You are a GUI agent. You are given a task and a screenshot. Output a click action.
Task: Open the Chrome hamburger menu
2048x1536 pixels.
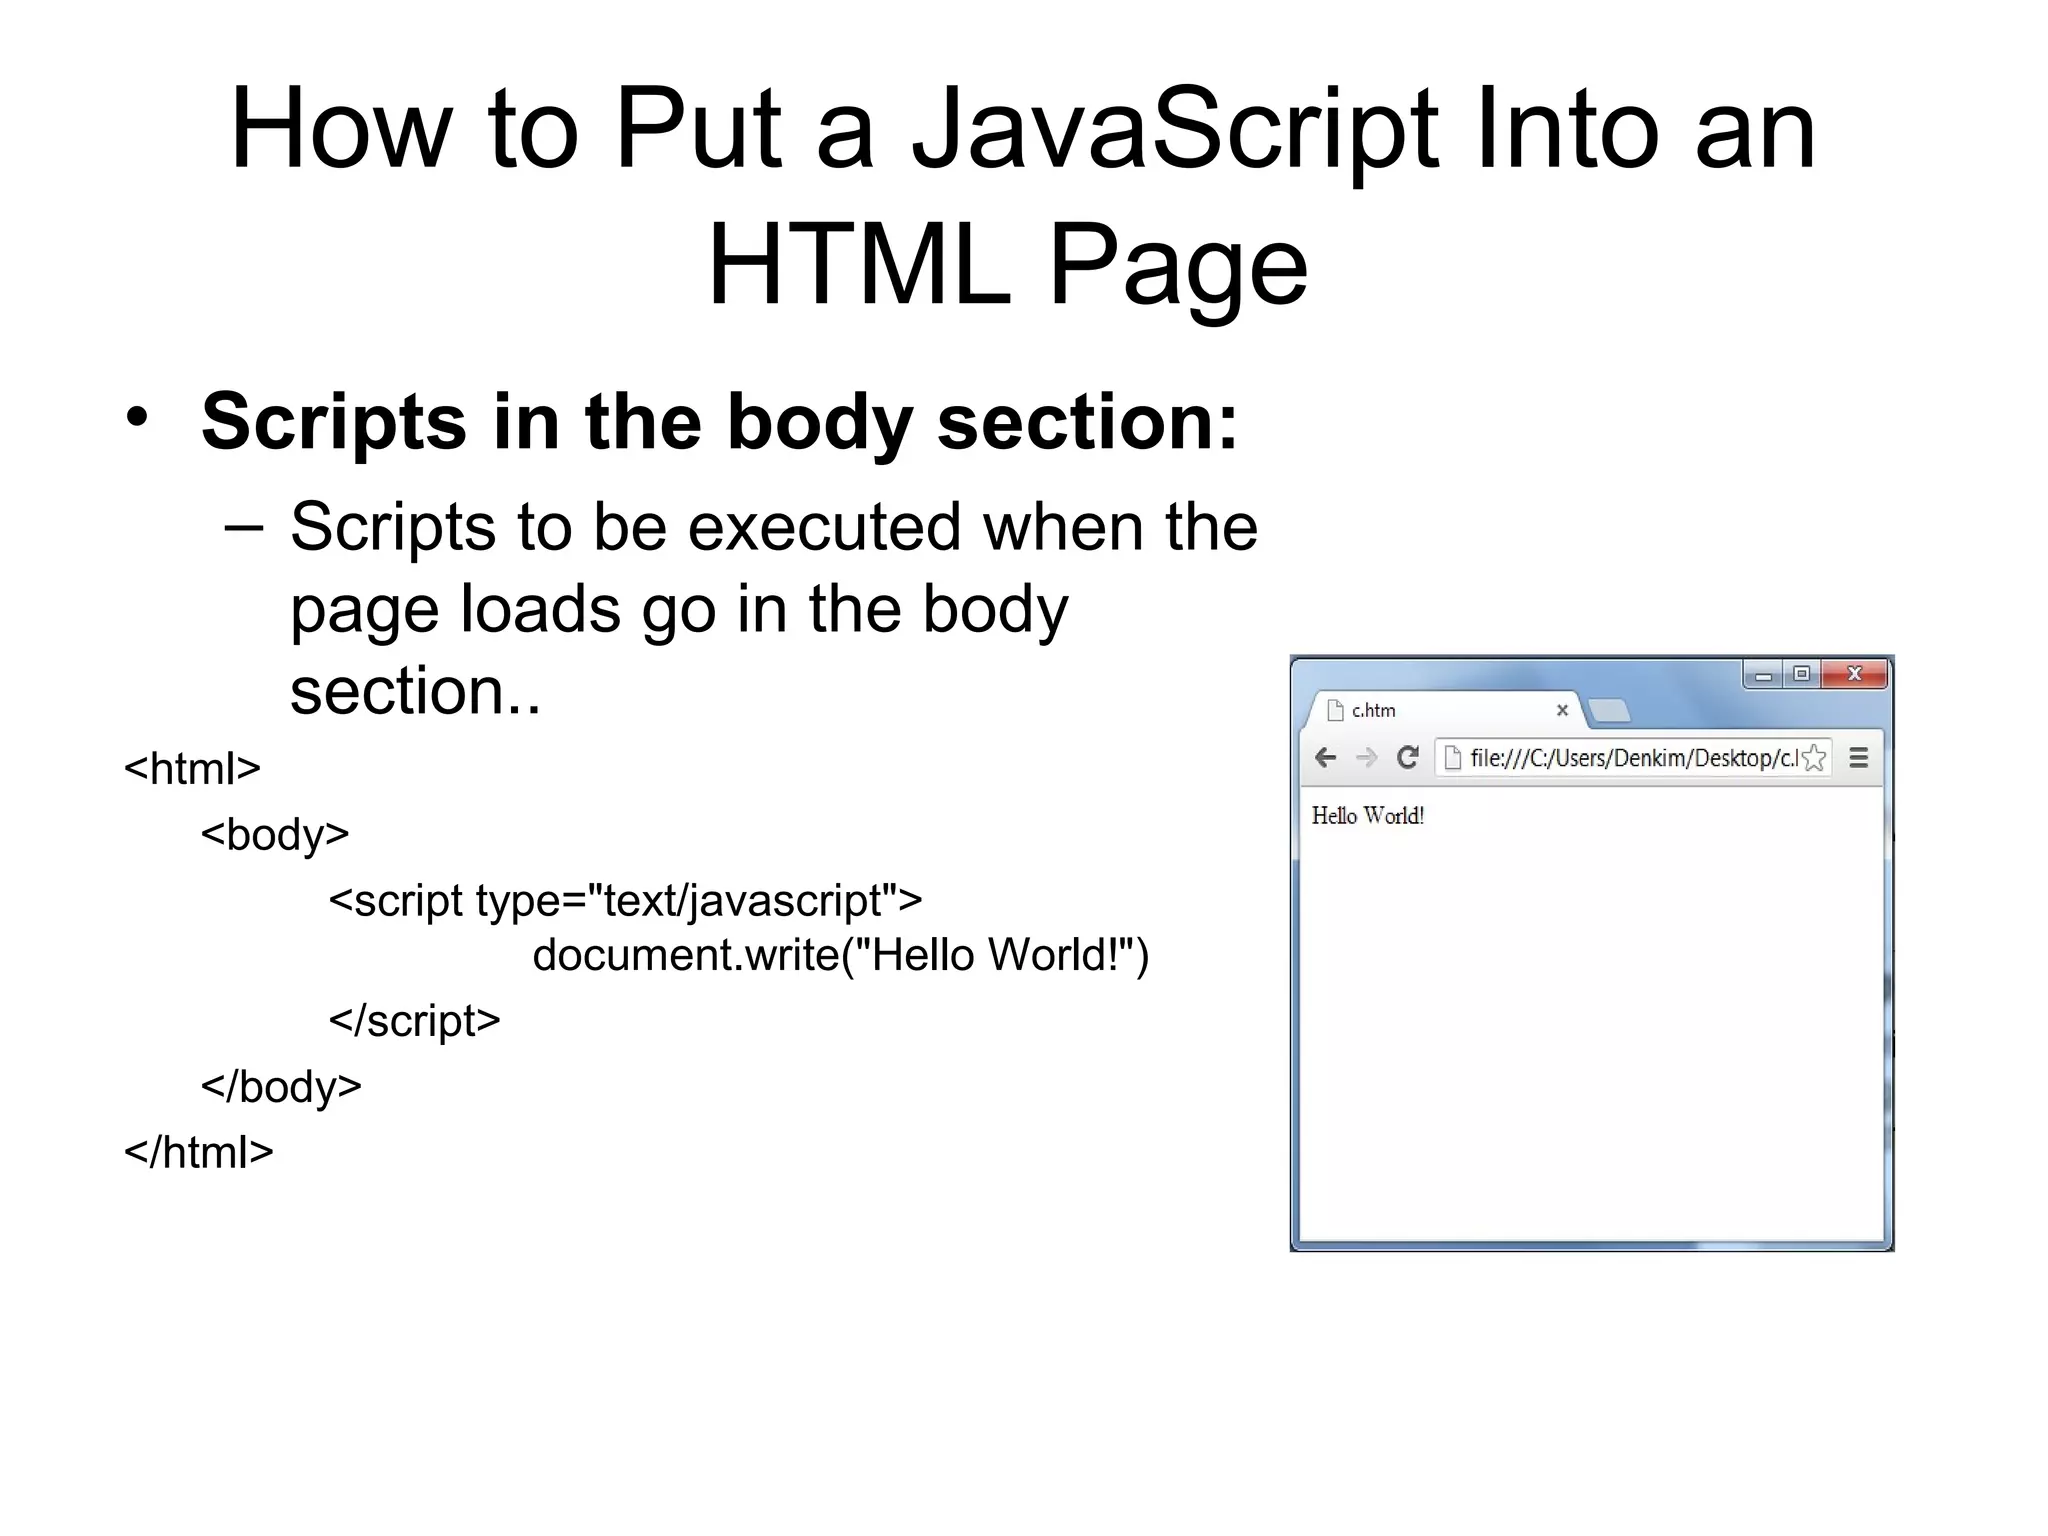1859,758
